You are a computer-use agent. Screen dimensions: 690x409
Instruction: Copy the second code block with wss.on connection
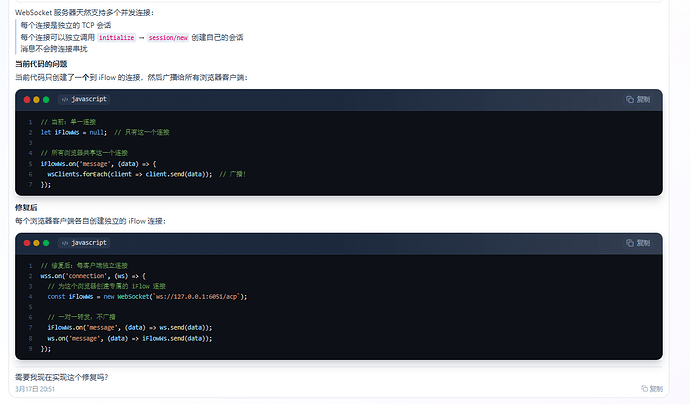point(638,243)
